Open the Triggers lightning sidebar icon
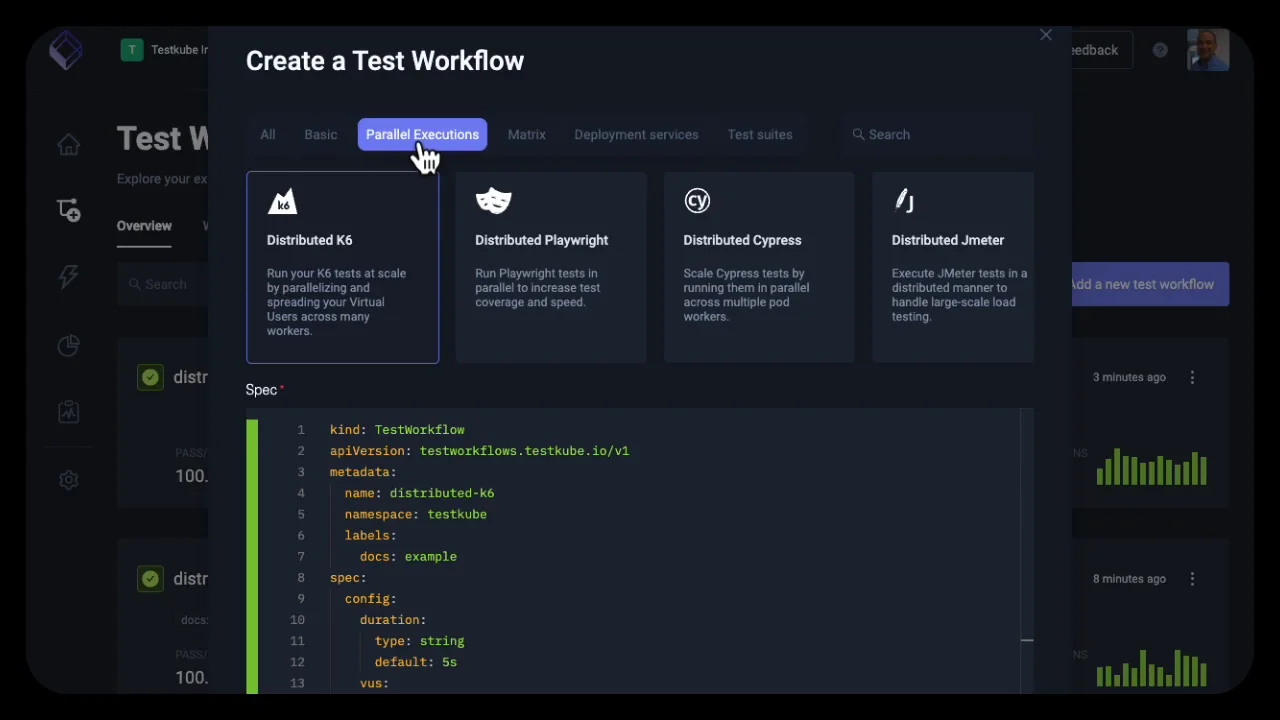Screen dimensions: 1280x720 click(x=68, y=277)
